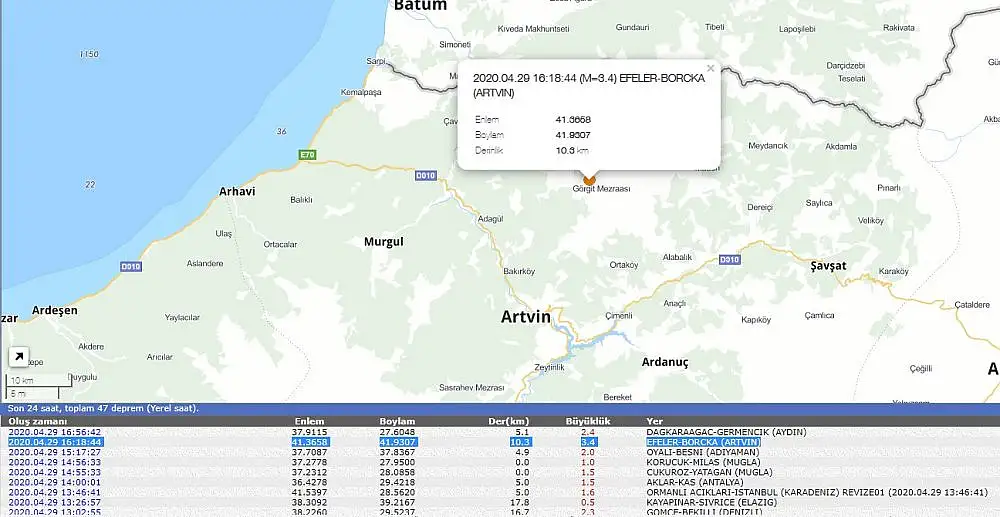
Task: Select the Büyüklük column header
Action: tap(588, 421)
